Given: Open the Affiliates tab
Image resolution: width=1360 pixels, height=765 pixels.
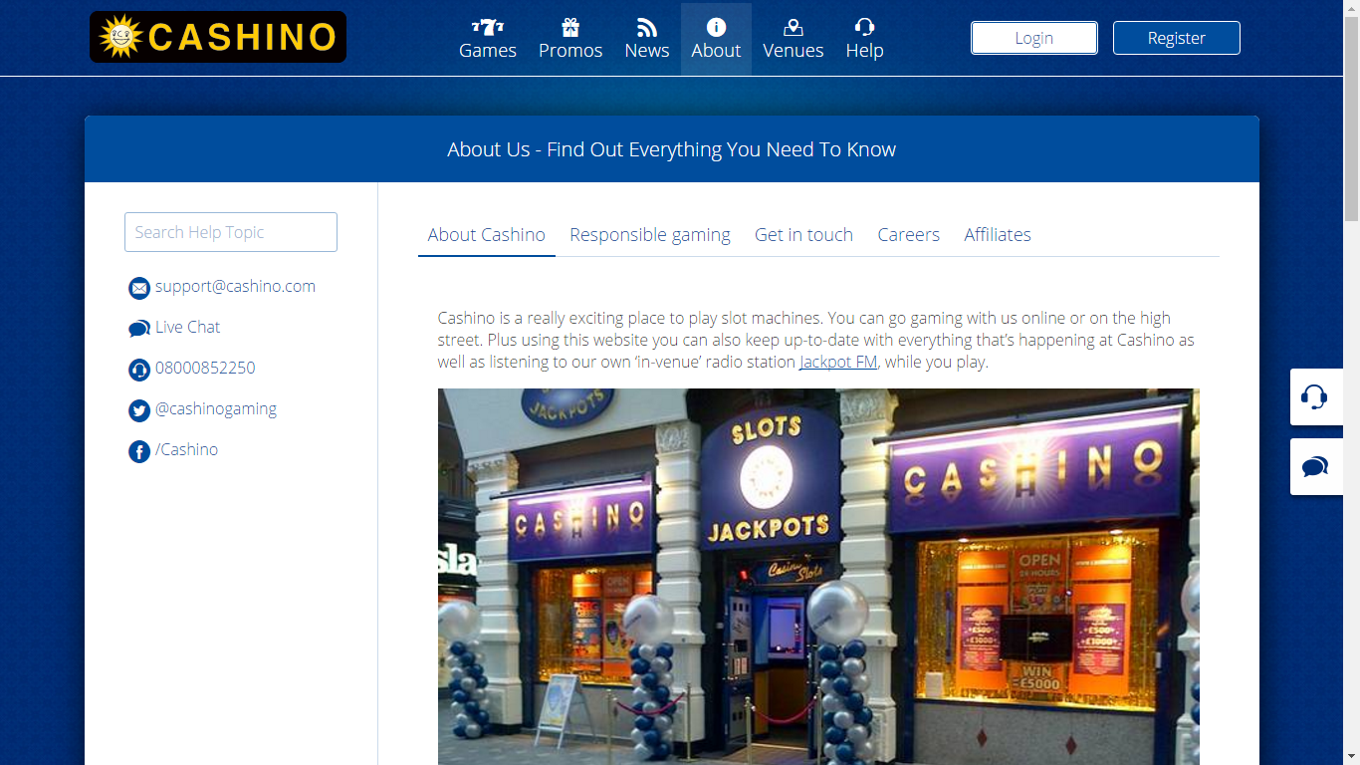Looking at the screenshot, I should tap(997, 235).
